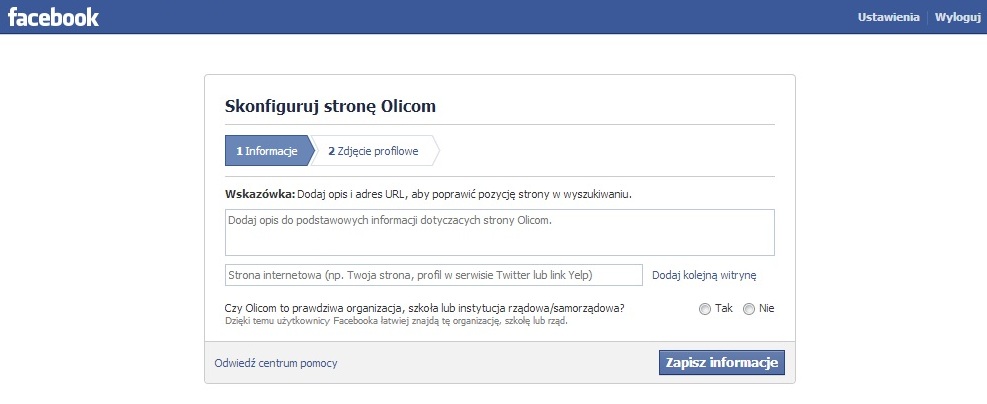Click 'Dodaj kolejną witrynę' link
Screen dimensions: 987x404
tap(704, 275)
